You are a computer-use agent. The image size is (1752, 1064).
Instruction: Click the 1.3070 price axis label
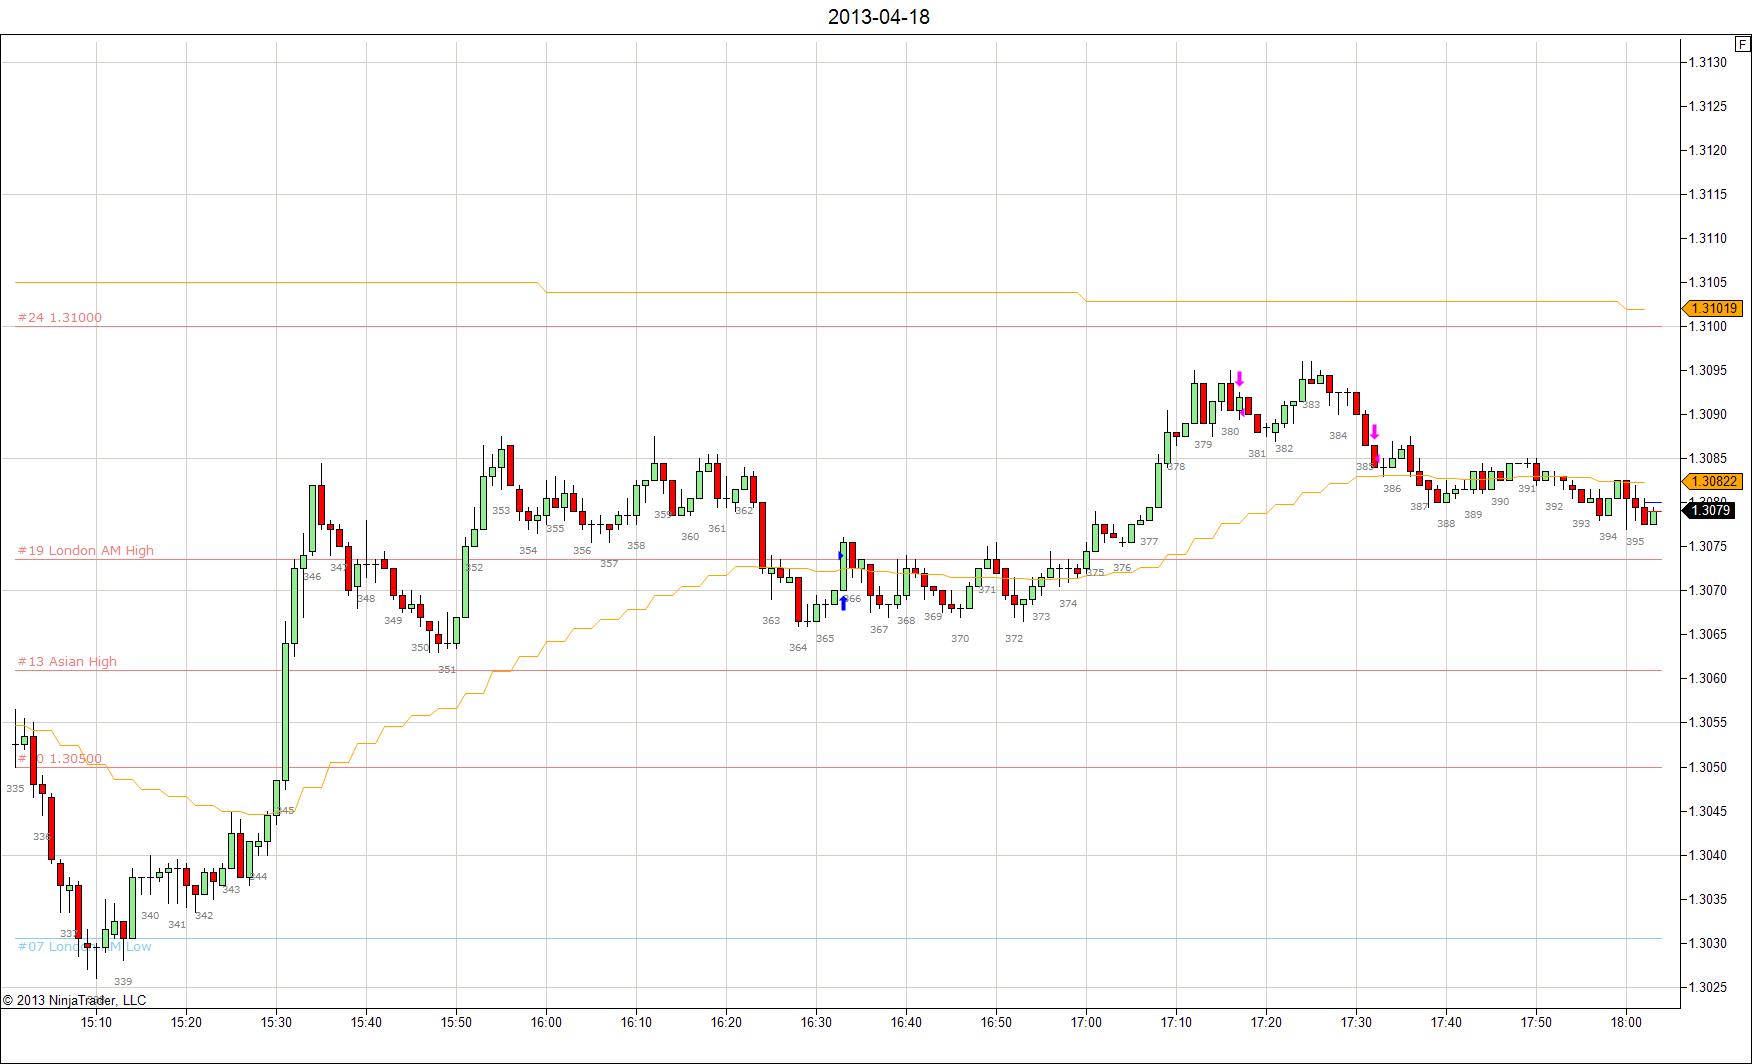pyautogui.click(x=1708, y=591)
